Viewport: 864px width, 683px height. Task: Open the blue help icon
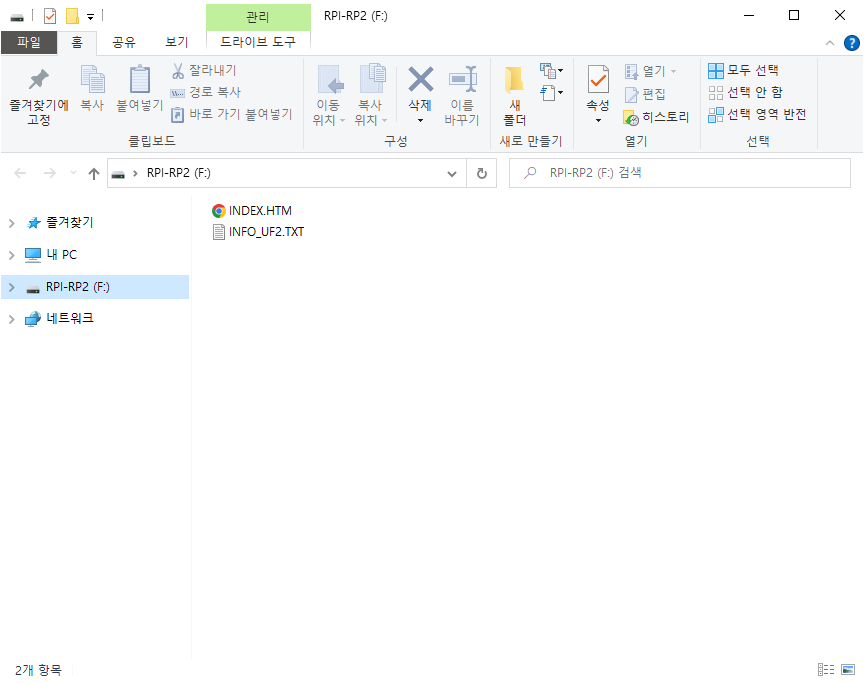851,43
